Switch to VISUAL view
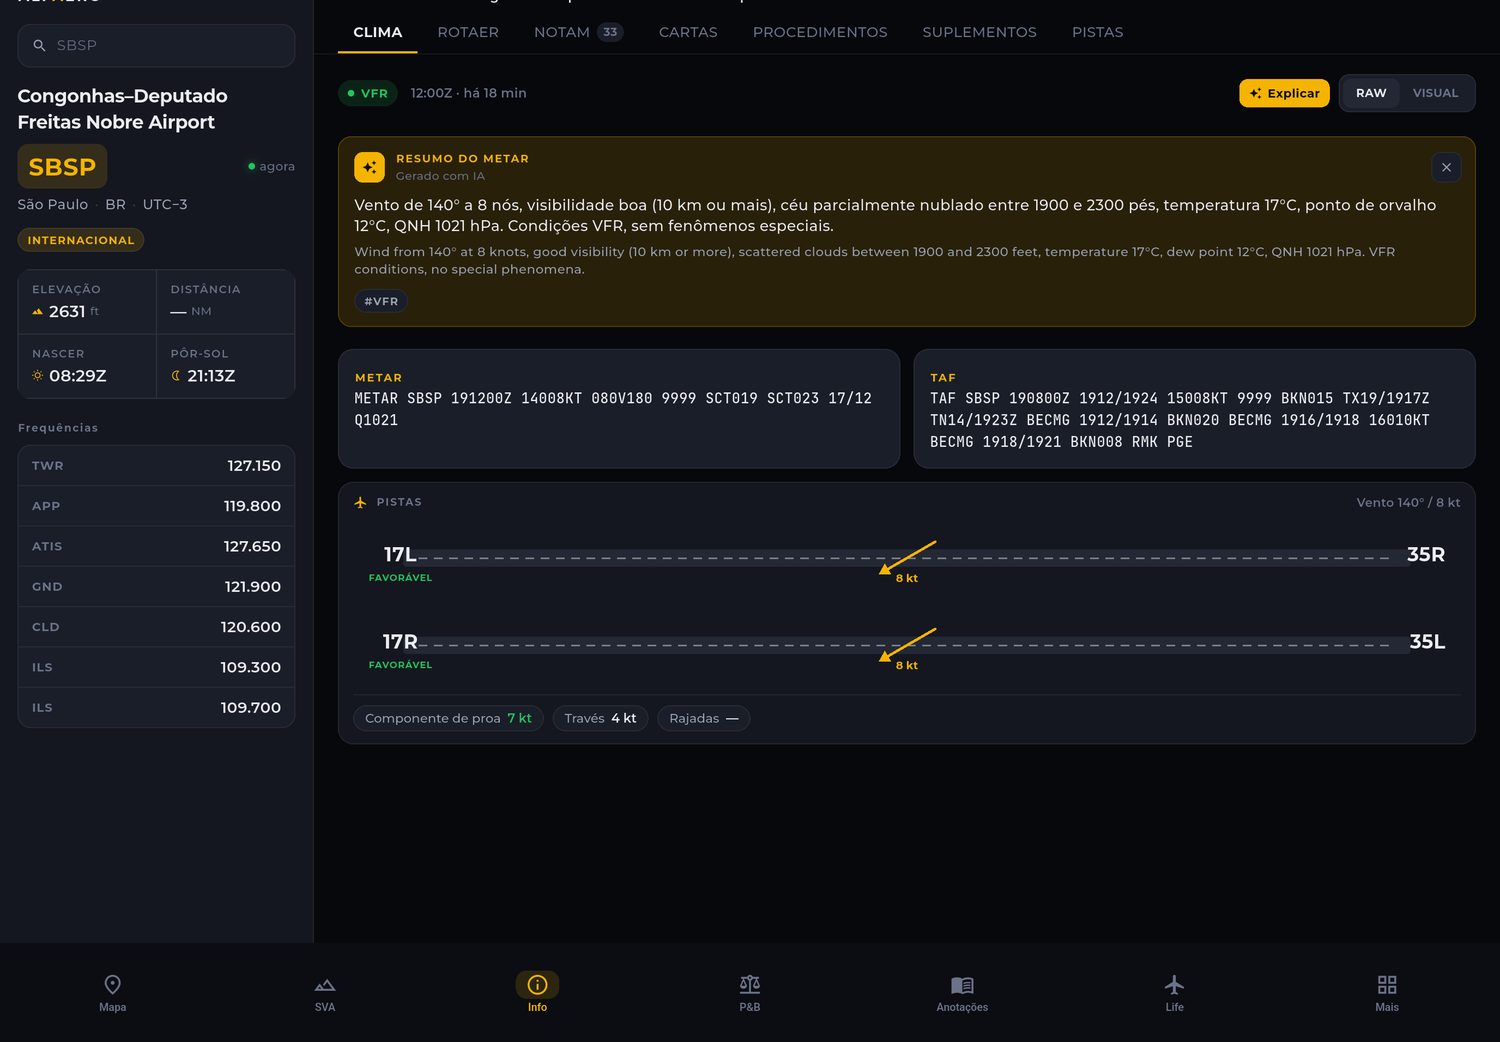The width and height of the screenshot is (1500, 1042). (x=1435, y=93)
